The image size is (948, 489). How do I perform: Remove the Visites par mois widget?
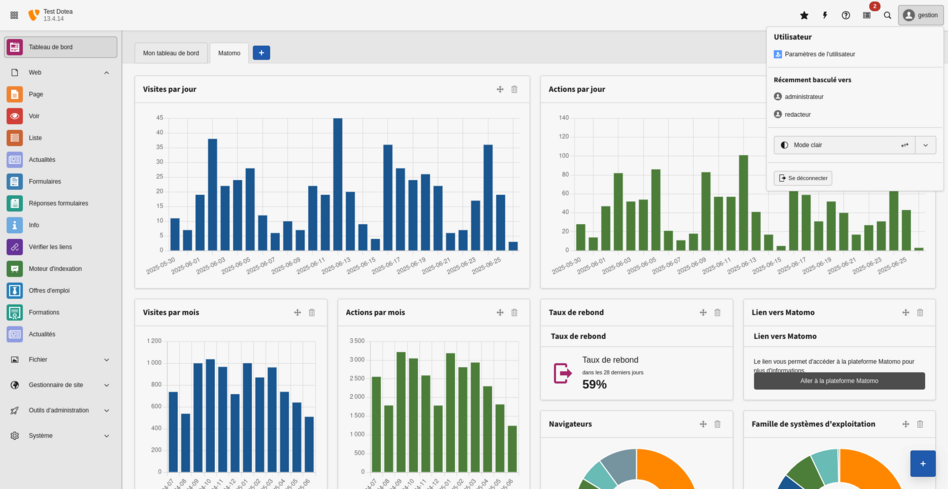[312, 313]
